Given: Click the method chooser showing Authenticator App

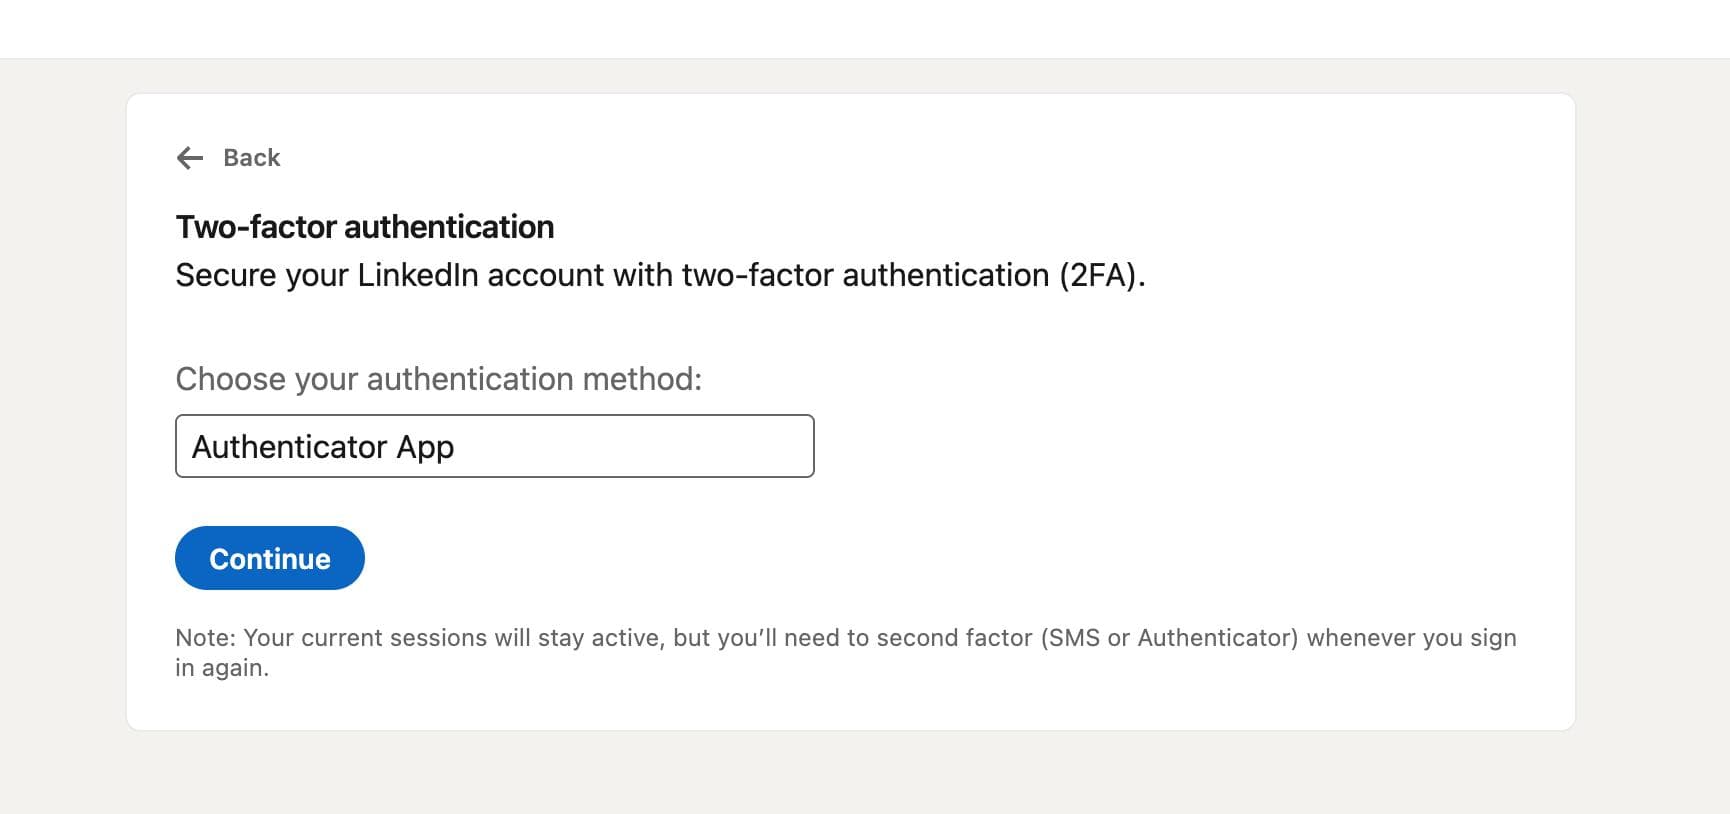Looking at the screenshot, I should click(494, 446).
